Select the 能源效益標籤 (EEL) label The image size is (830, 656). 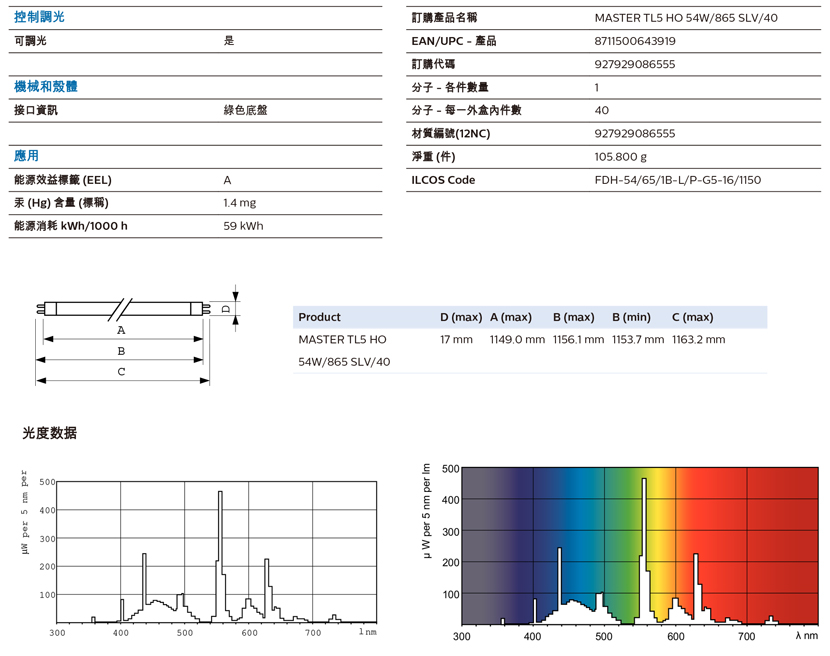click(62, 180)
